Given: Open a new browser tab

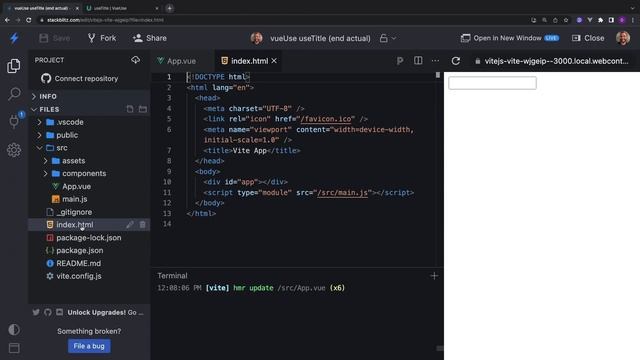Looking at the screenshot, I should pyautogui.click(x=169, y=8).
